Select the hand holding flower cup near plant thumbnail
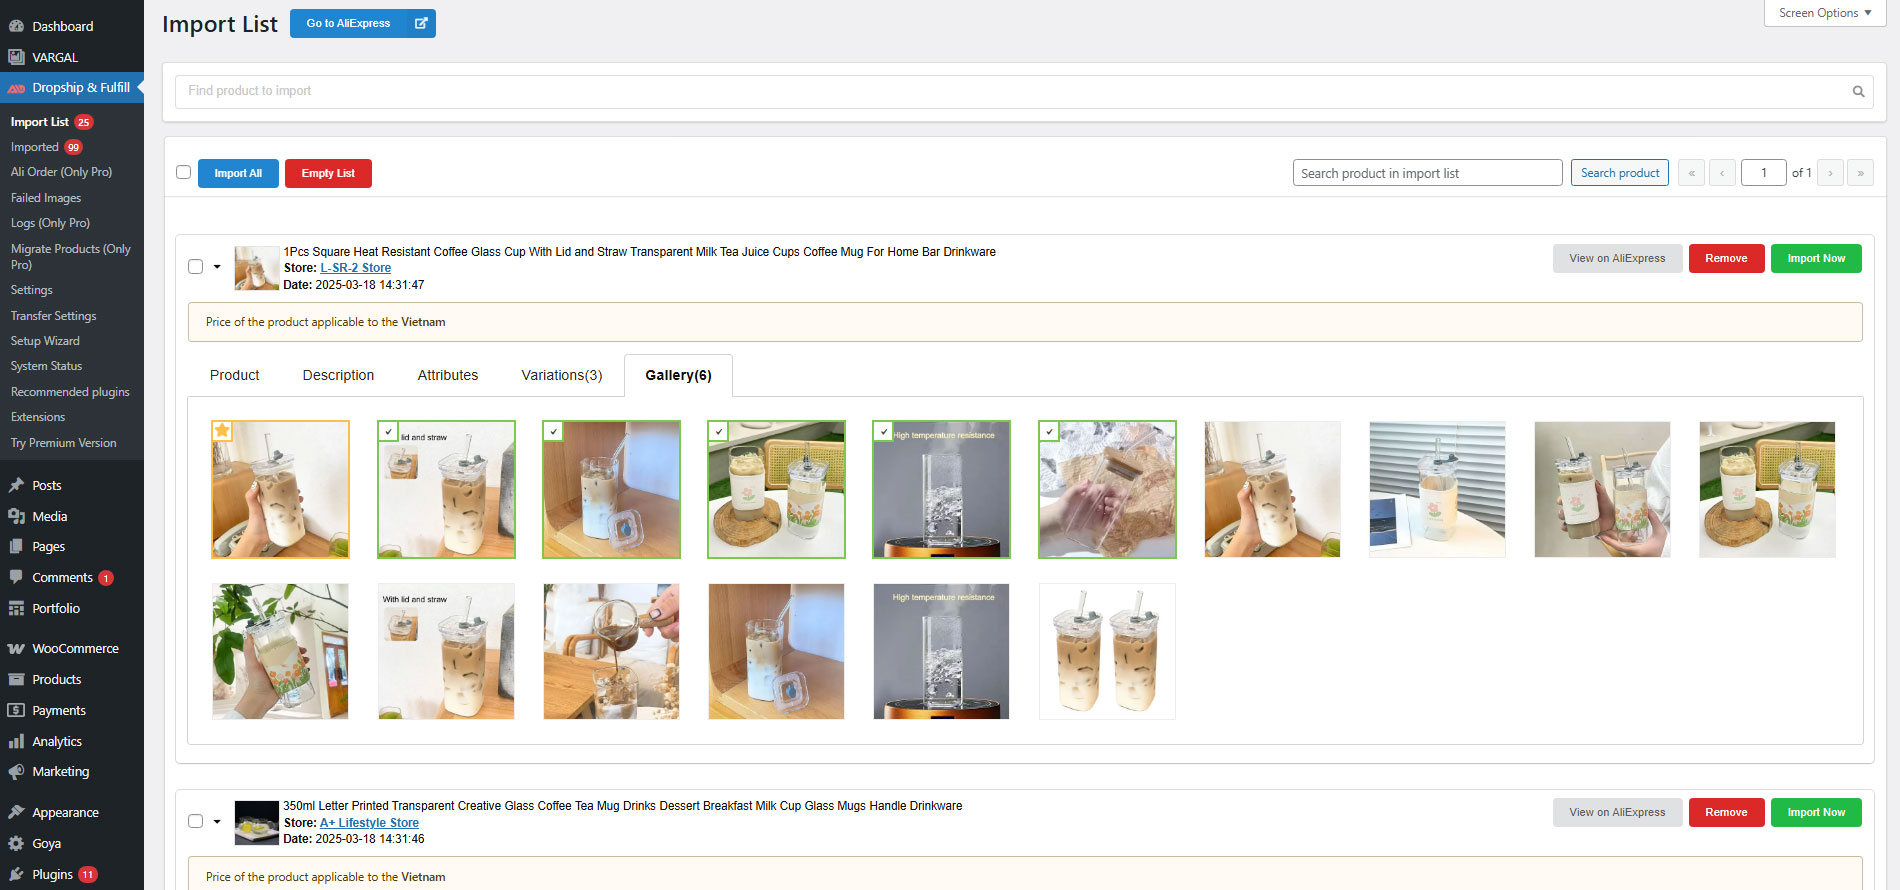The height and width of the screenshot is (890, 1900). tap(280, 651)
